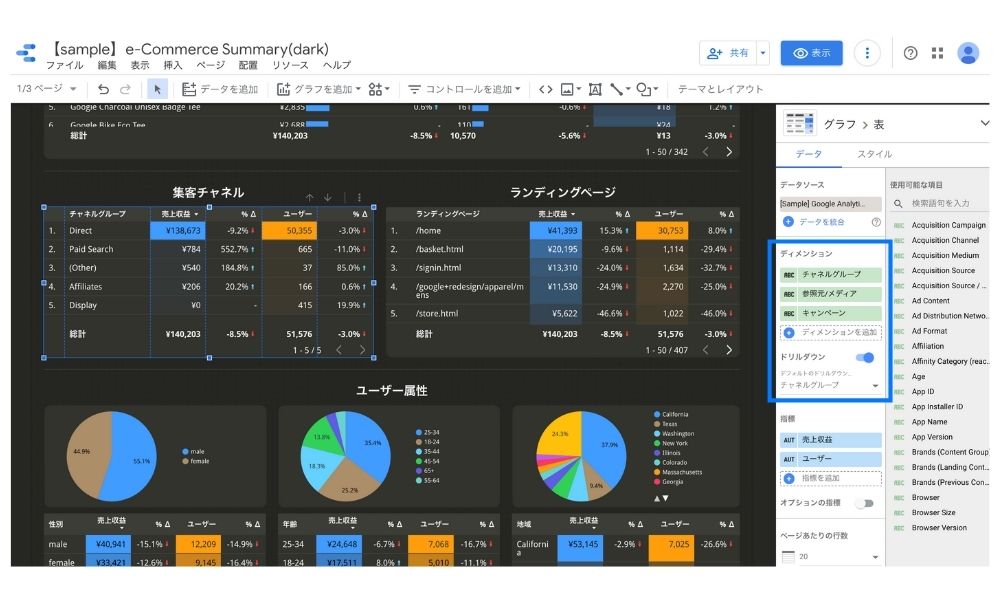Open the リソース menu
The height and width of the screenshot is (600, 1000).
pos(290,66)
